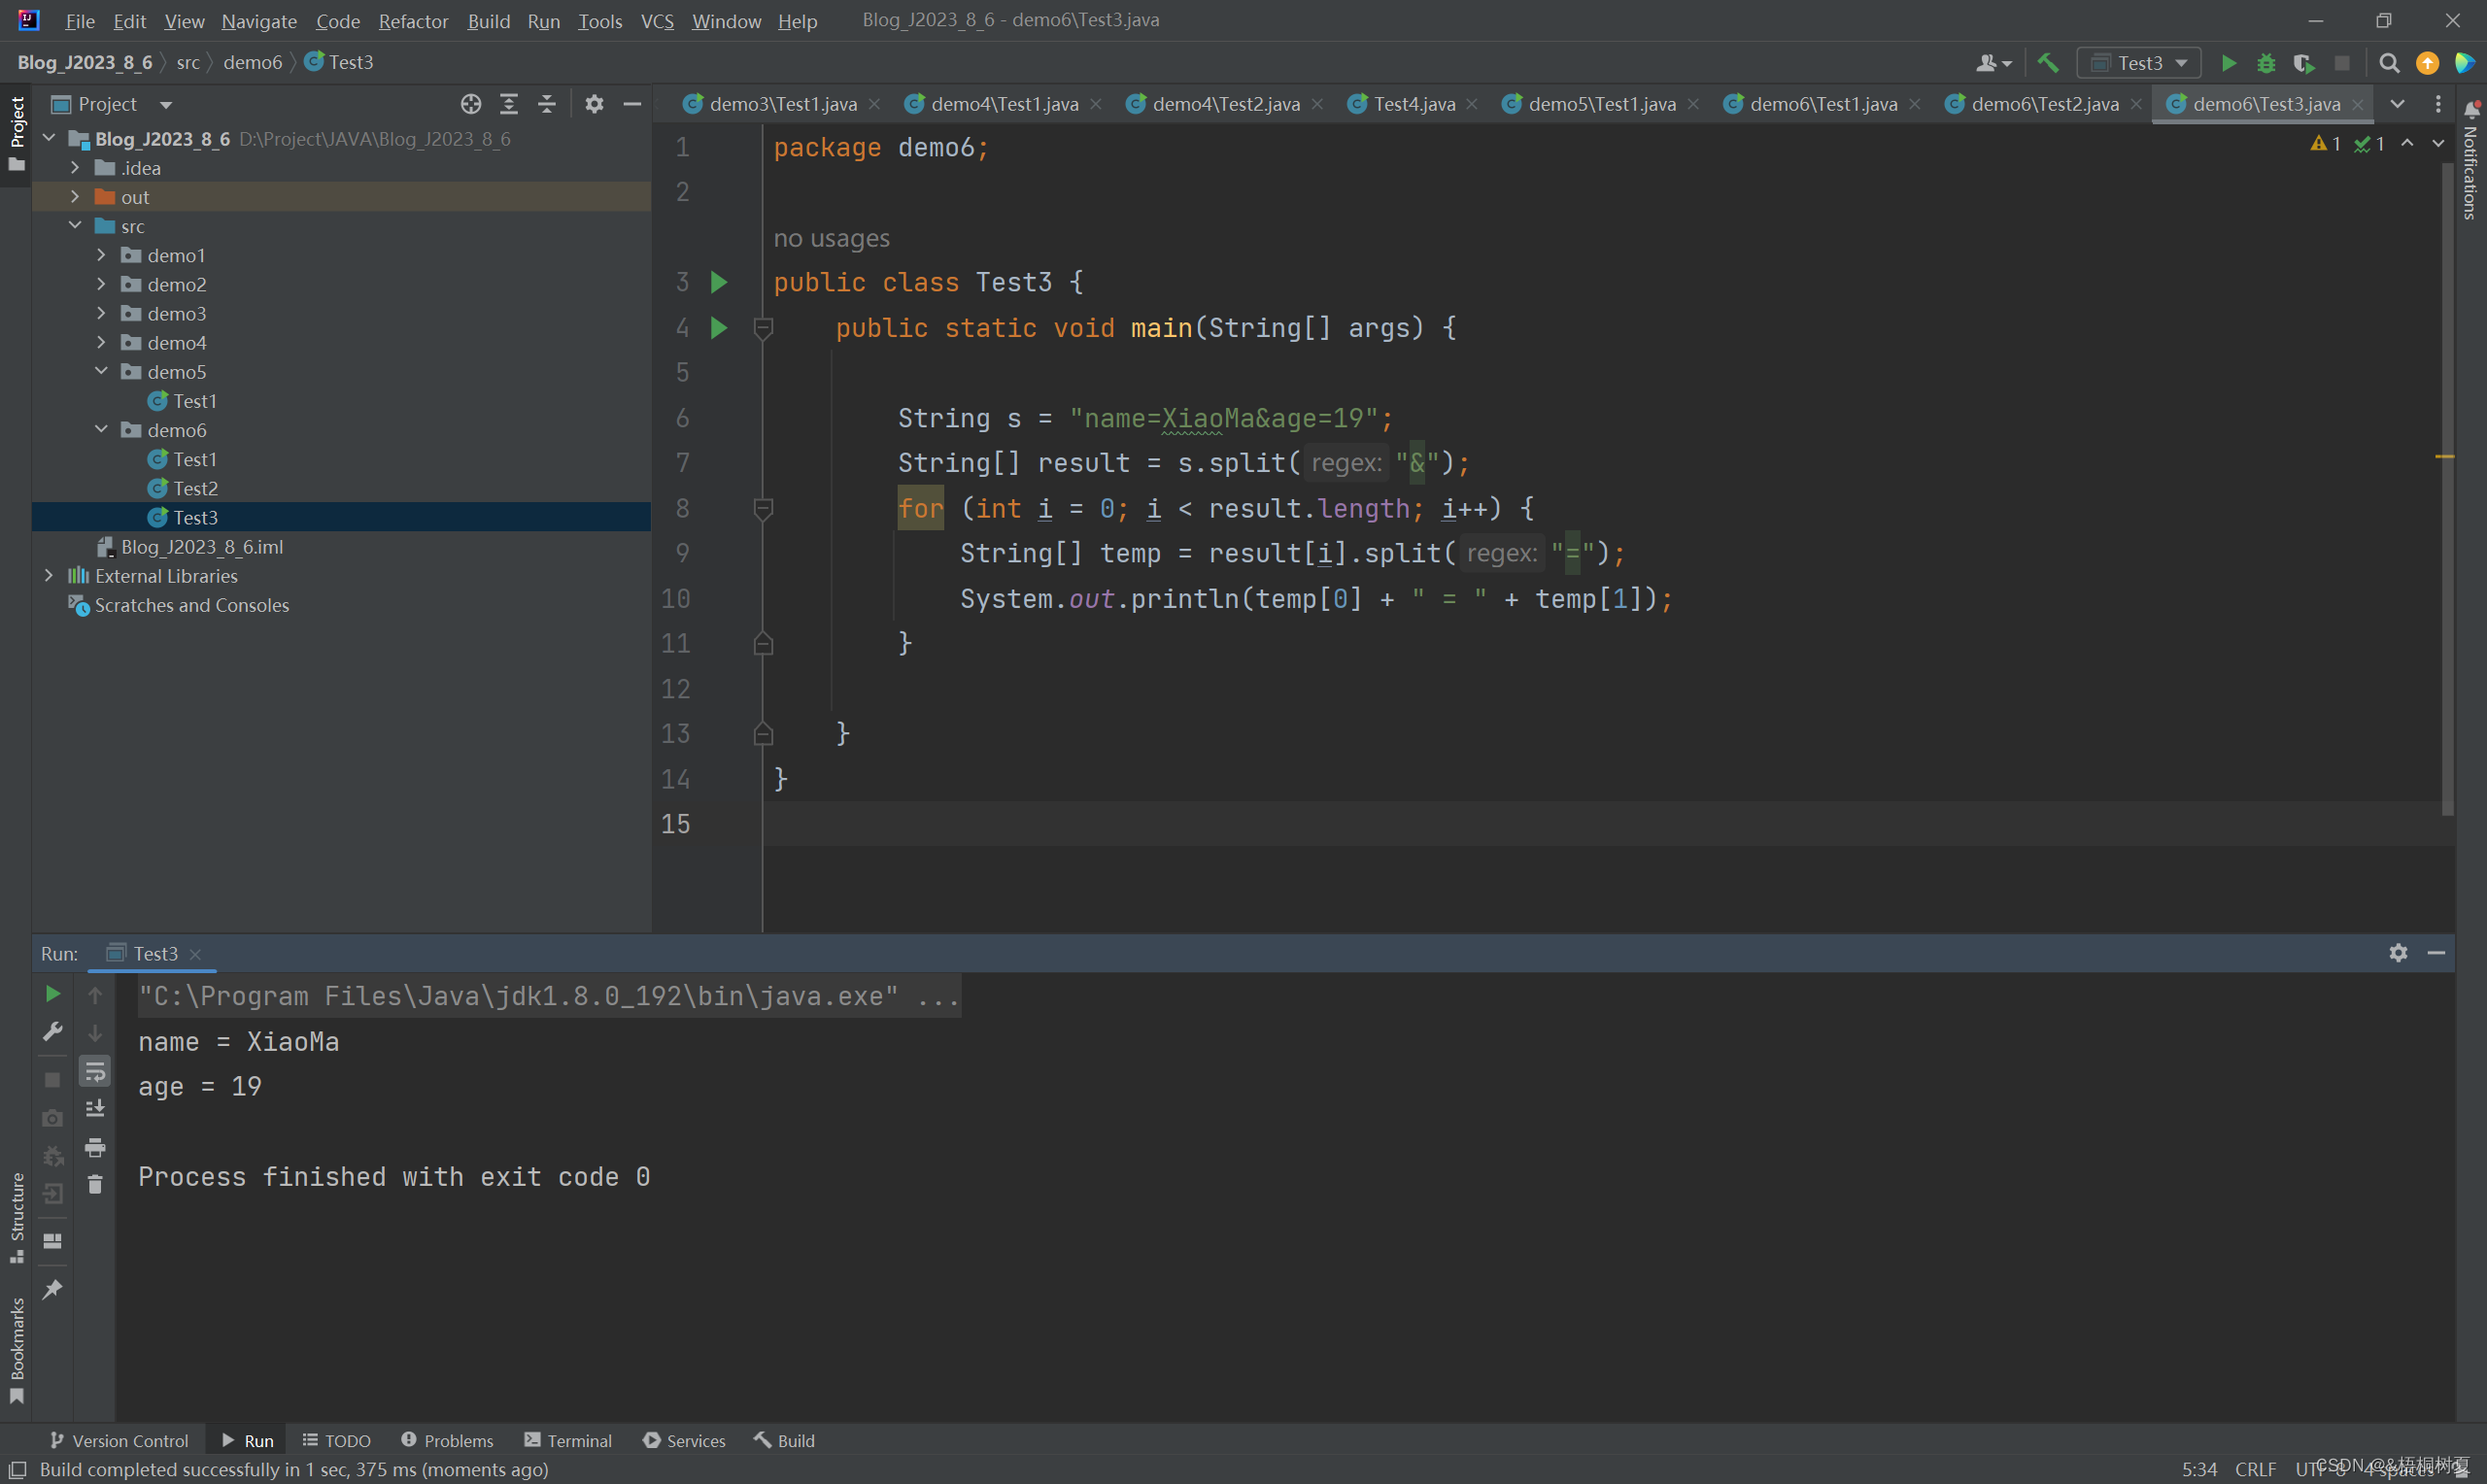Click the Debug bug icon in toolbar
This screenshot has width=2487, height=1484.
coord(2266,63)
